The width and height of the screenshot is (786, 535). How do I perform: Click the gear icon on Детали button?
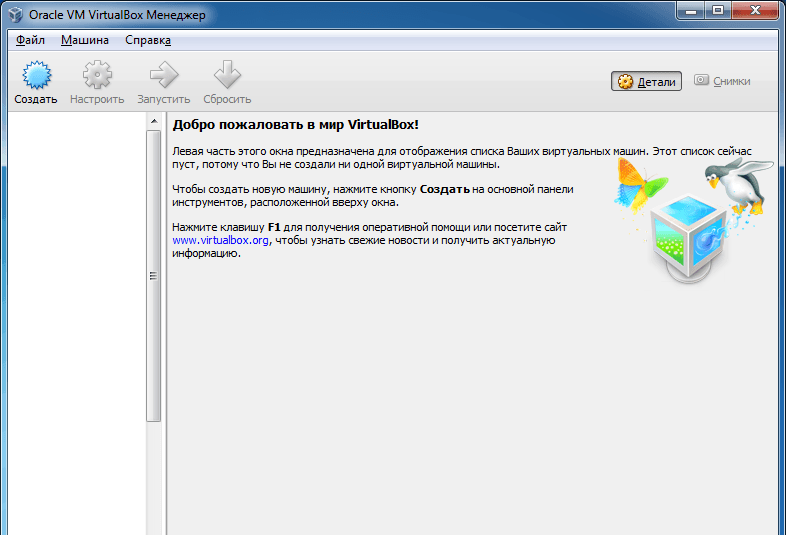[x=625, y=81]
